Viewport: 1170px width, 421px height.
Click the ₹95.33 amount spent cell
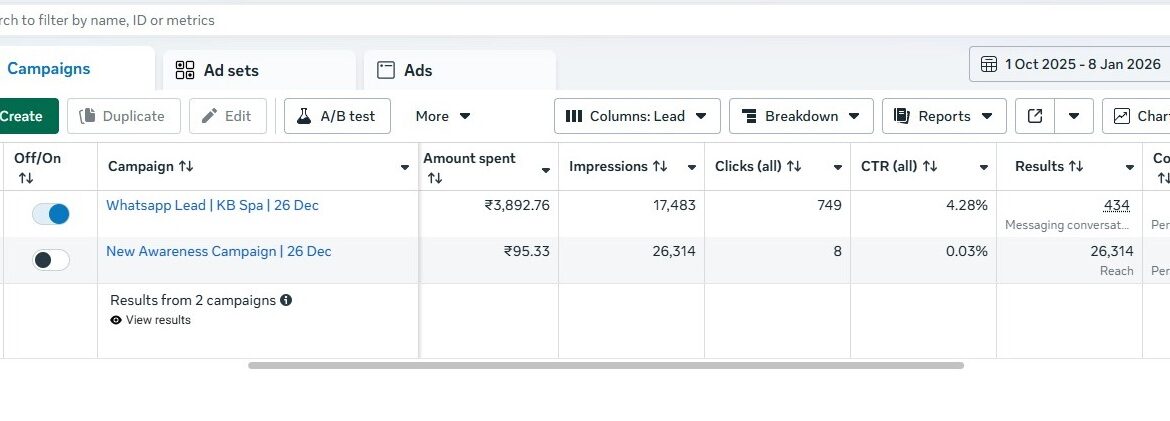pyautogui.click(x=527, y=252)
